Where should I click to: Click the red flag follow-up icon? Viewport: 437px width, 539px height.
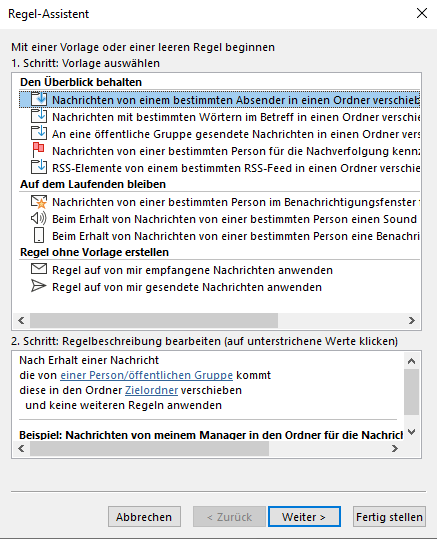(38, 150)
